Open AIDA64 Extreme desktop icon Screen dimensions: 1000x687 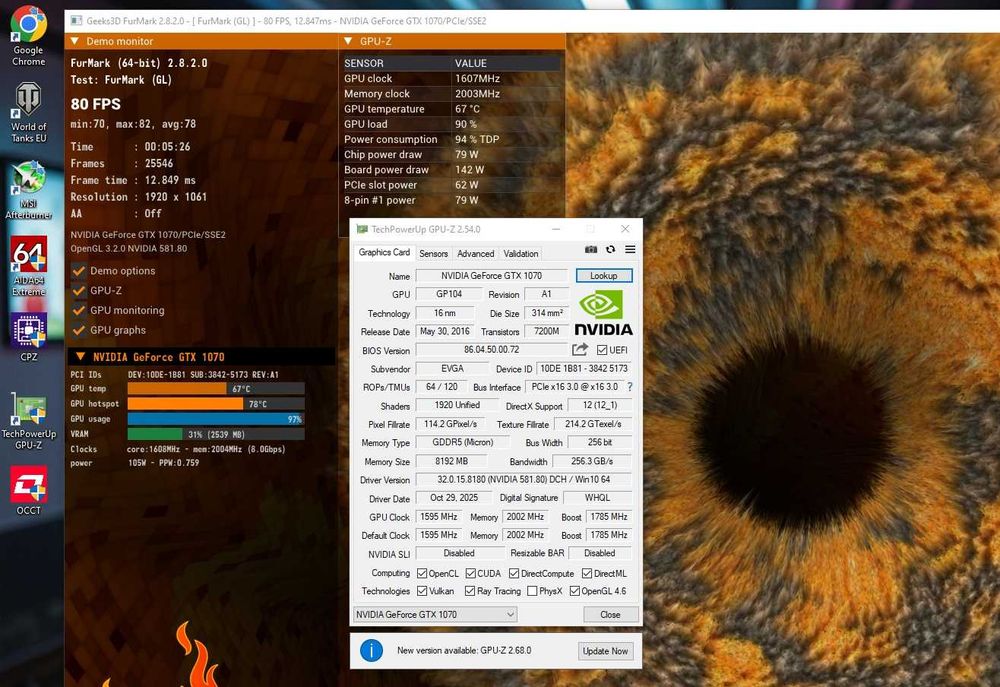pyautogui.click(x=29, y=266)
